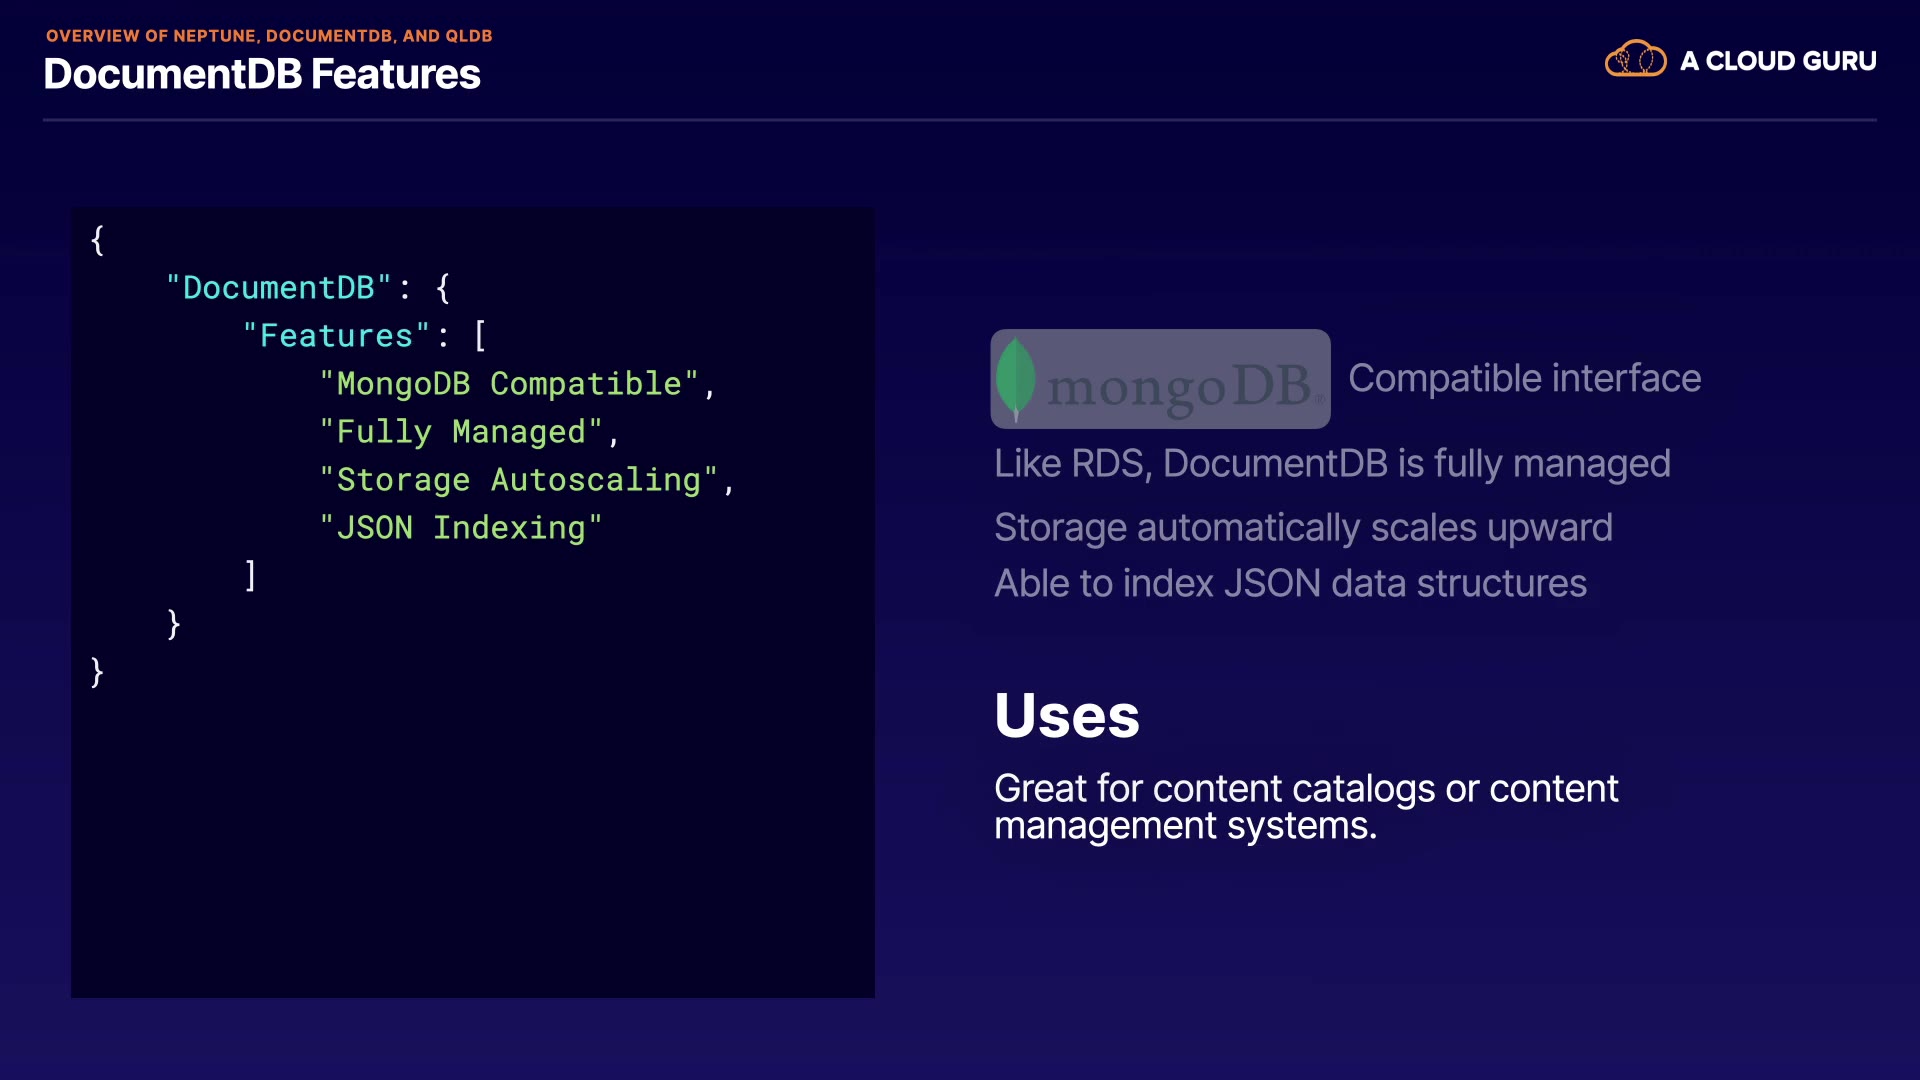Click the "JSON Indexing" string in code
Image resolution: width=1920 pixels, height=1080 pixels.
(460, 528)
